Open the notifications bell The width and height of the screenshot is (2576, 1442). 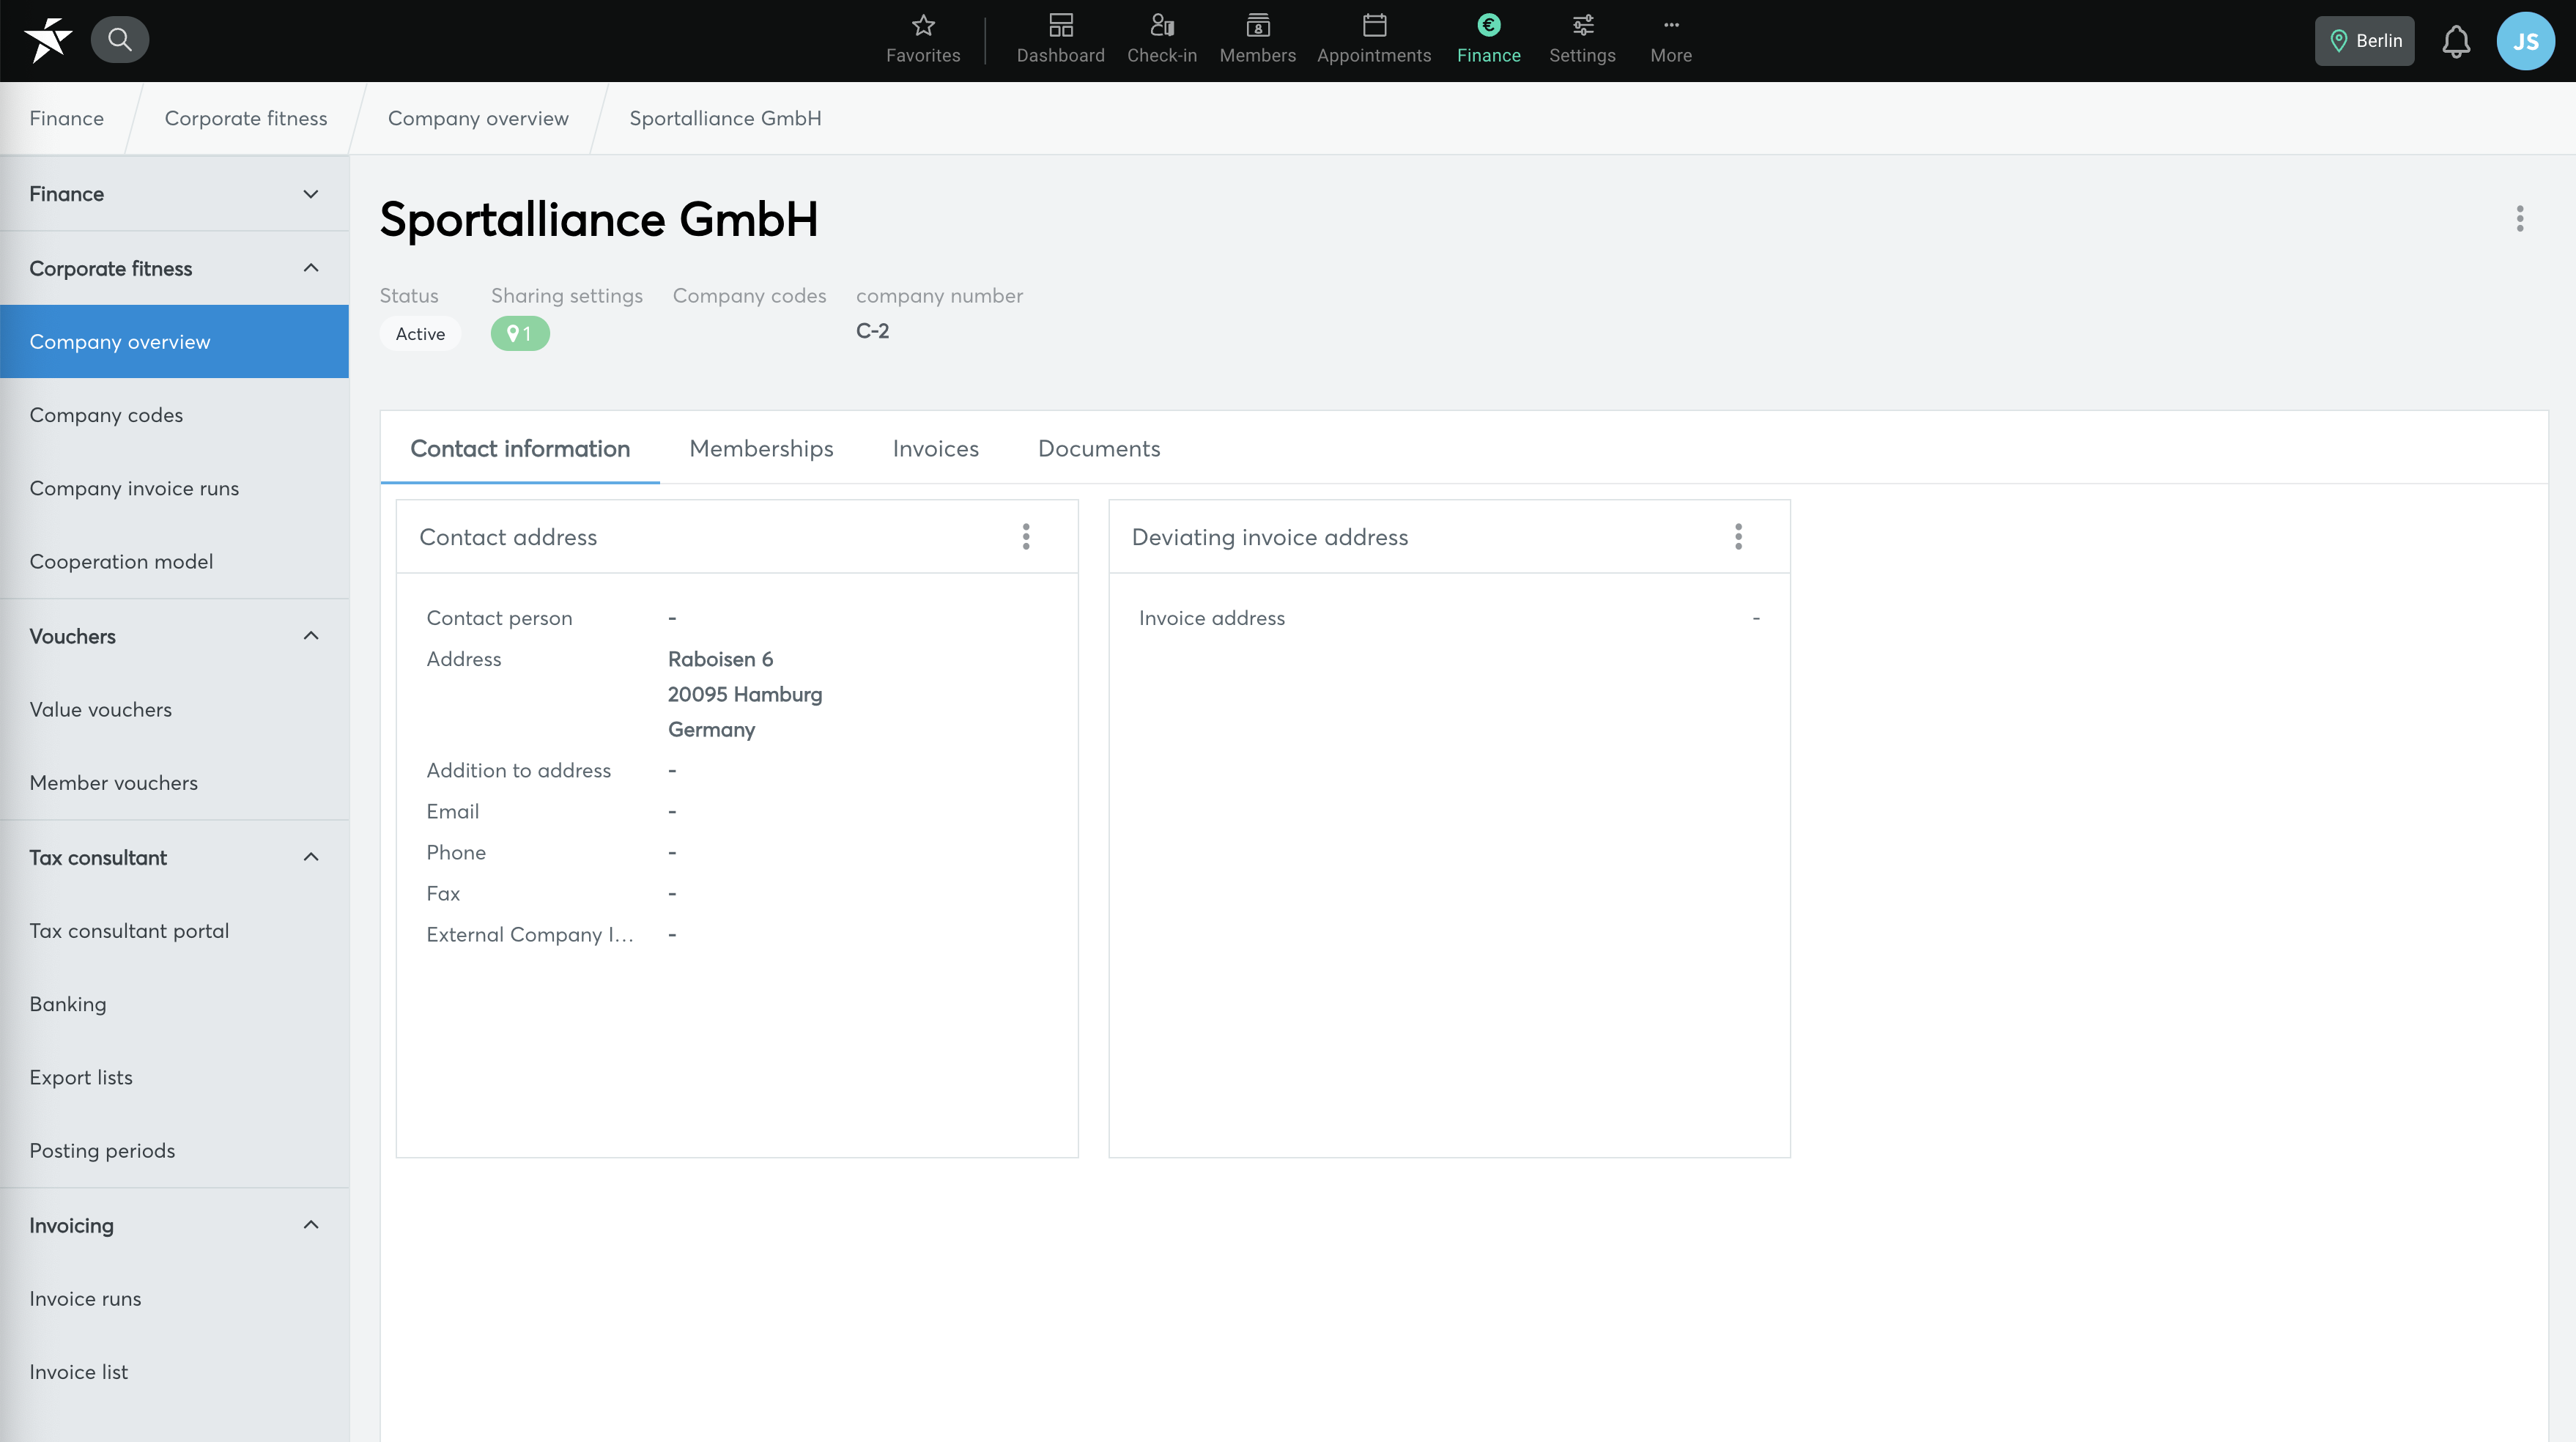coord(2456,41)
